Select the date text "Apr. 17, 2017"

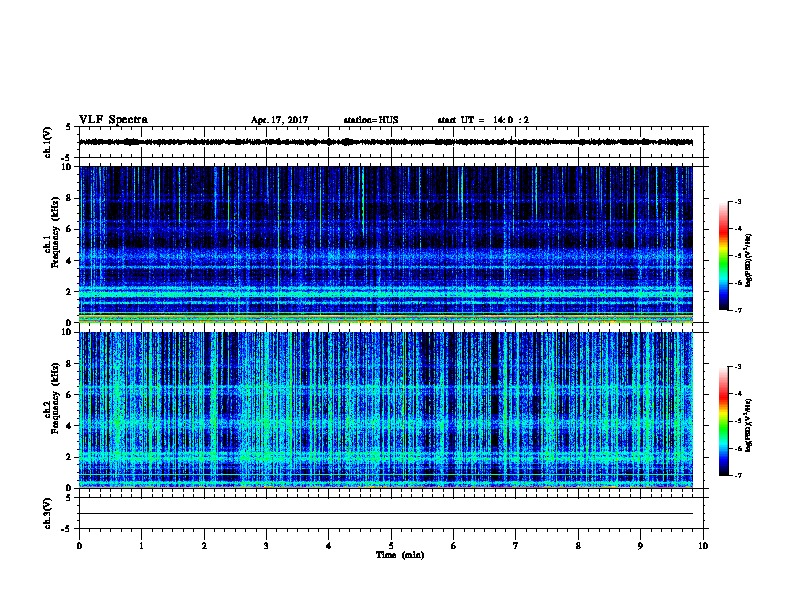click(x=279, y=120)
